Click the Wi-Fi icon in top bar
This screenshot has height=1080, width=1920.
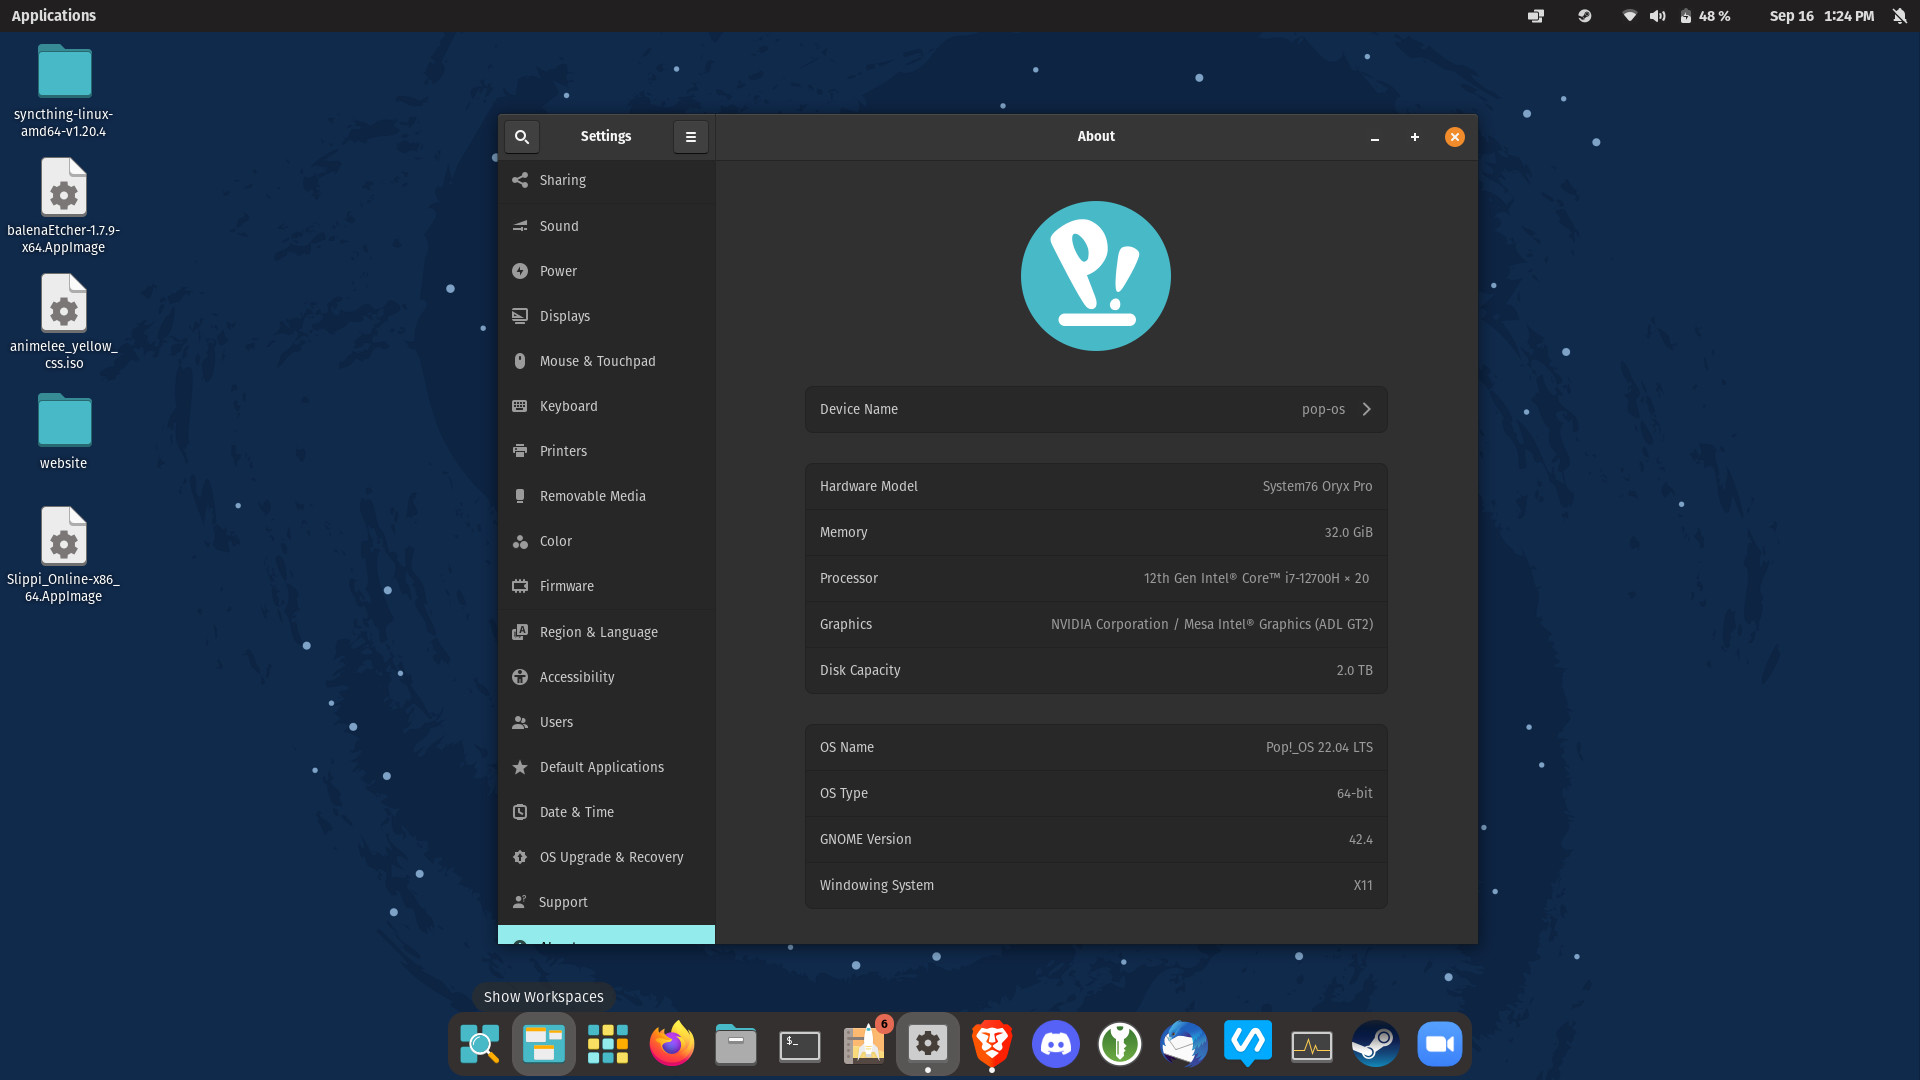pos(1629,16)
